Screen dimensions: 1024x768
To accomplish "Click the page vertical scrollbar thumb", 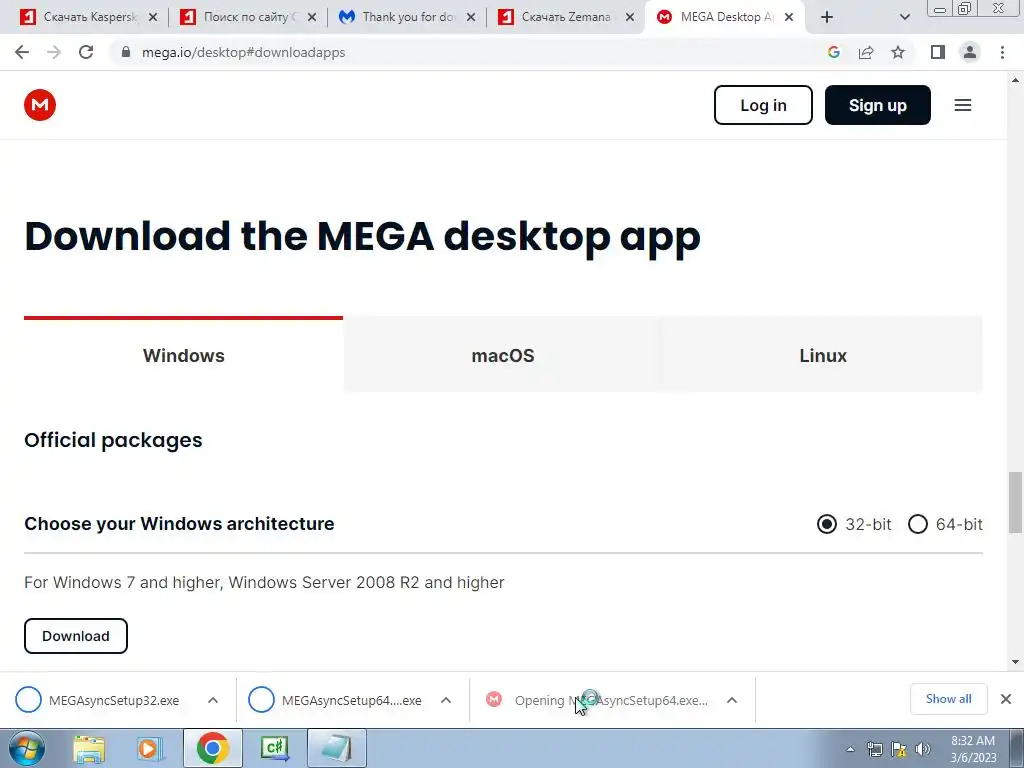I will pyautogui.click(x=1015, y=502).
